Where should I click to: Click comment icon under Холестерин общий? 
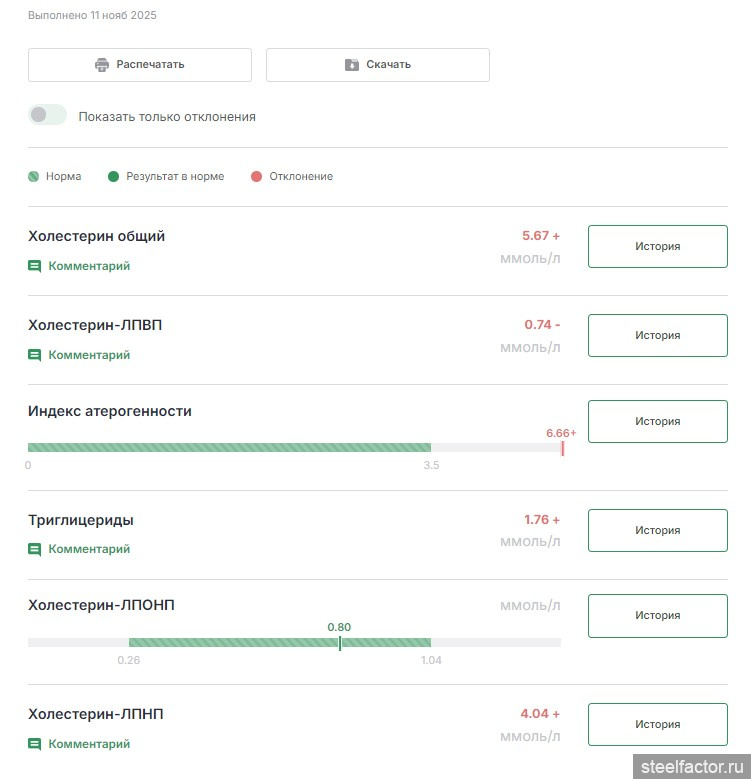click(35, 266)
